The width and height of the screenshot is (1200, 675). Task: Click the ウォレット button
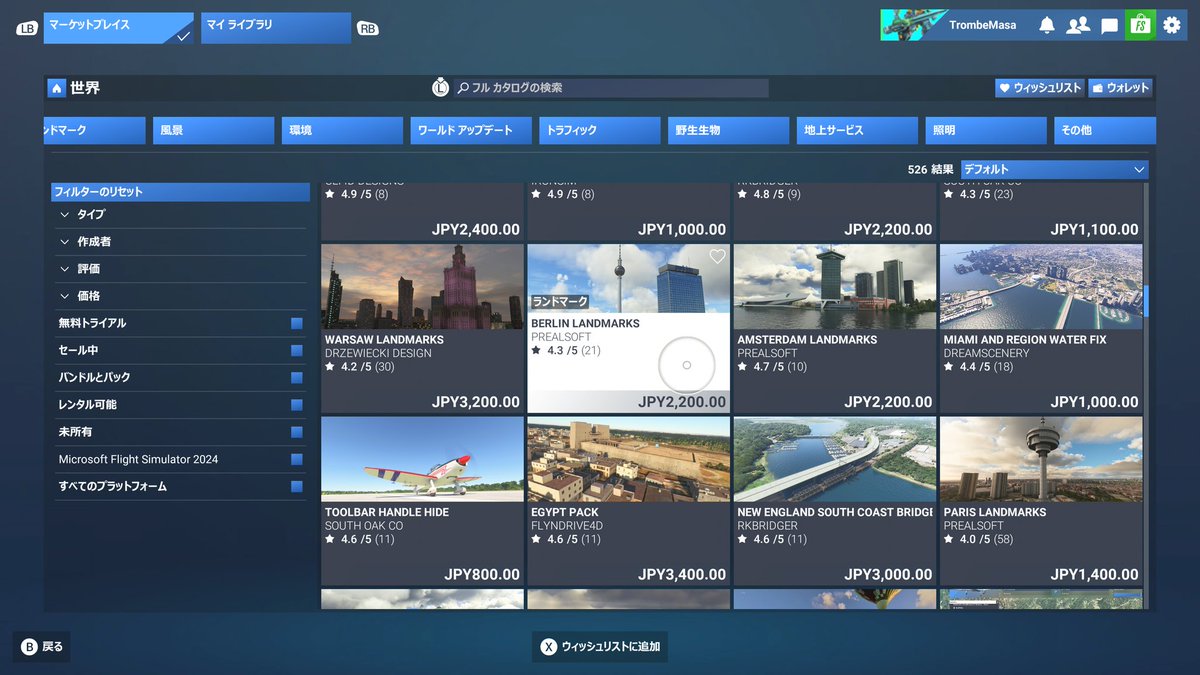[1121, 88]
